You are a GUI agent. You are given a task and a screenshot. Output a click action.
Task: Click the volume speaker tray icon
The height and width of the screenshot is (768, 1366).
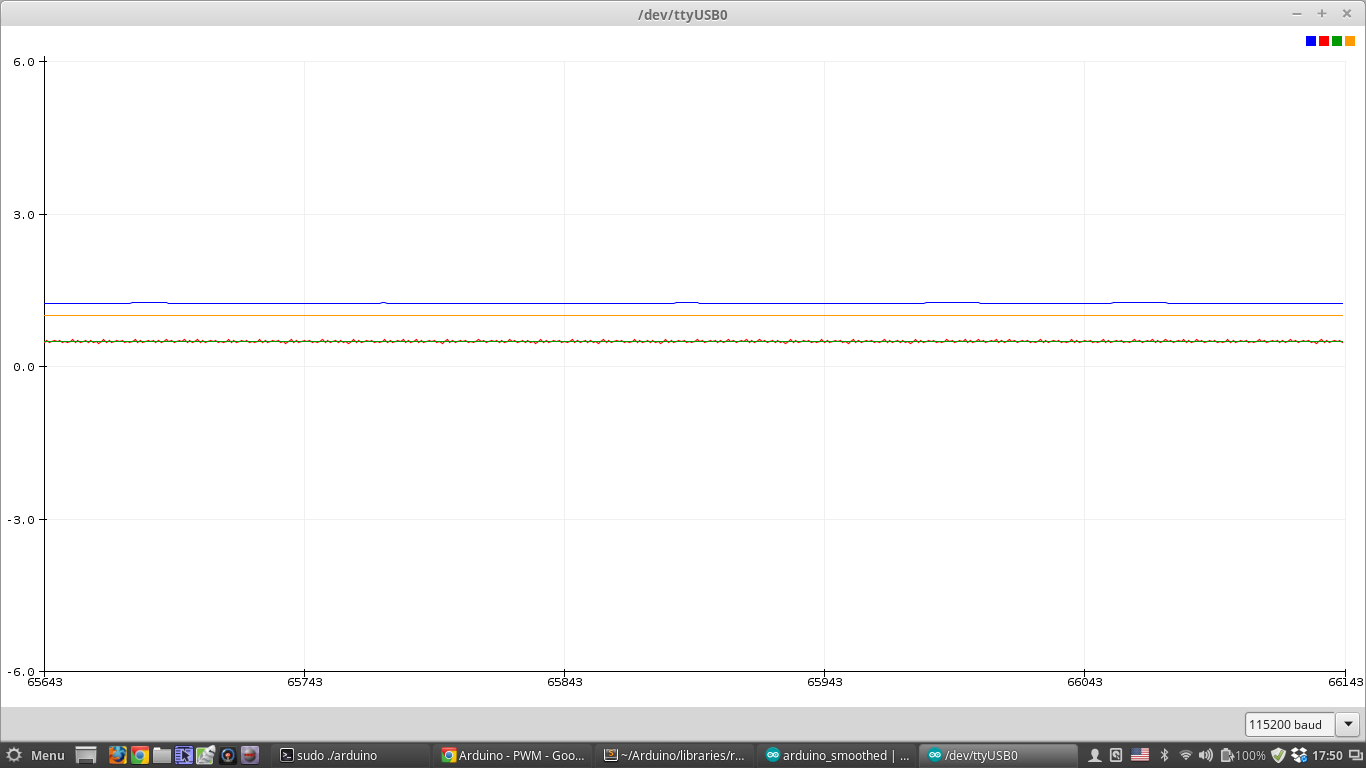pos(1206,755)
